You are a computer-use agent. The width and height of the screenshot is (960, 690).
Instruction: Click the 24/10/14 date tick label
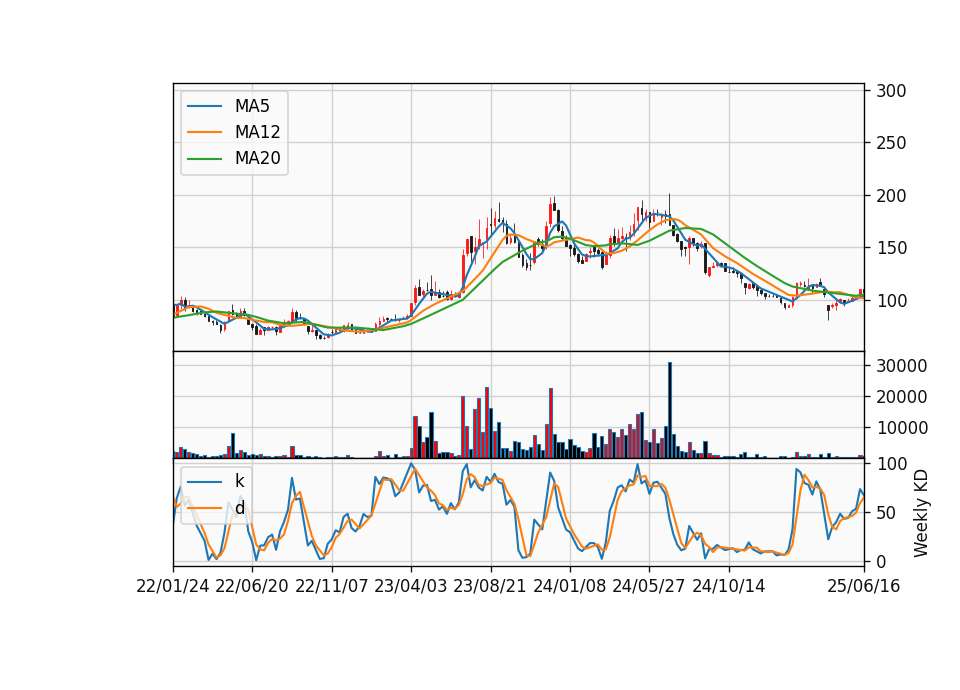tap(729, 586)
